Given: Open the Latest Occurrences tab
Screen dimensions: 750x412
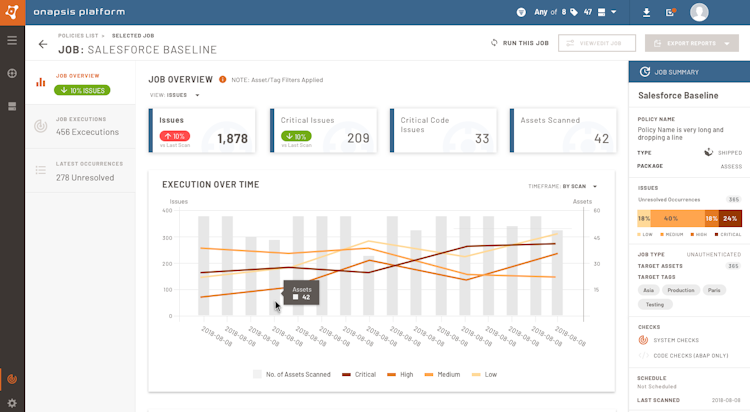Looking at the screenshot, I should tap(80, 171).
